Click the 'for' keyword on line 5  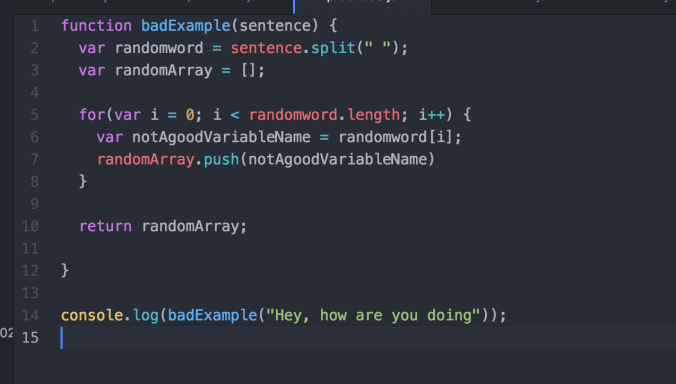(x=92, y=115)
